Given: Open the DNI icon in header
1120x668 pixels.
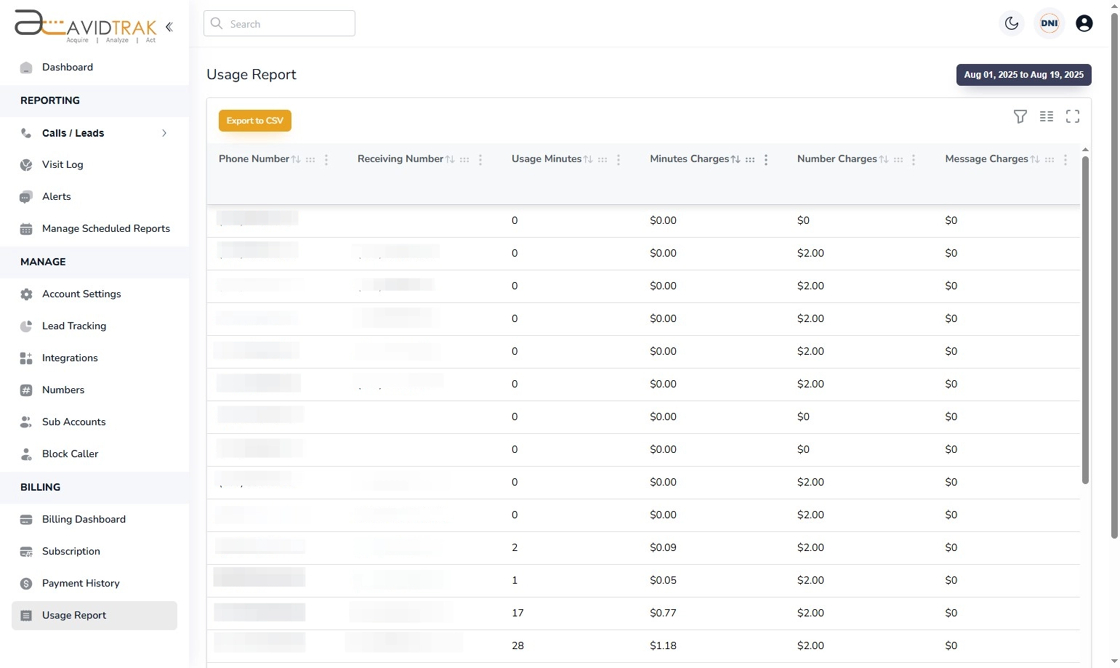Looking at the screenshot, I should tap(1049, 24).
